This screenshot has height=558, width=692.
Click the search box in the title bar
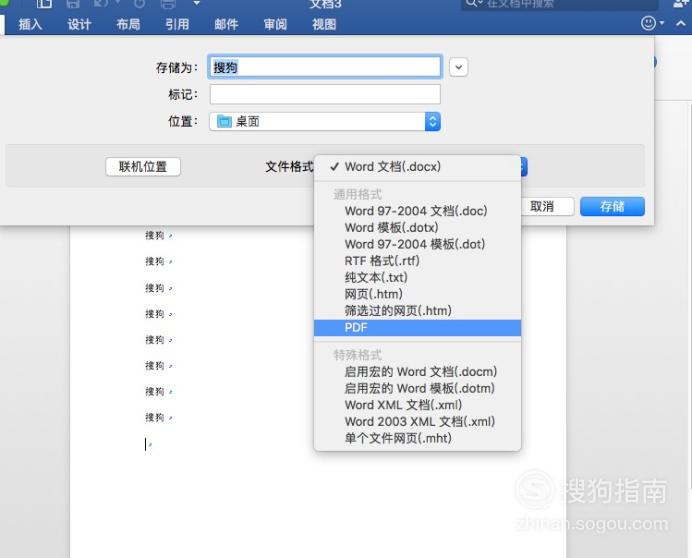(x=560, y=4)
